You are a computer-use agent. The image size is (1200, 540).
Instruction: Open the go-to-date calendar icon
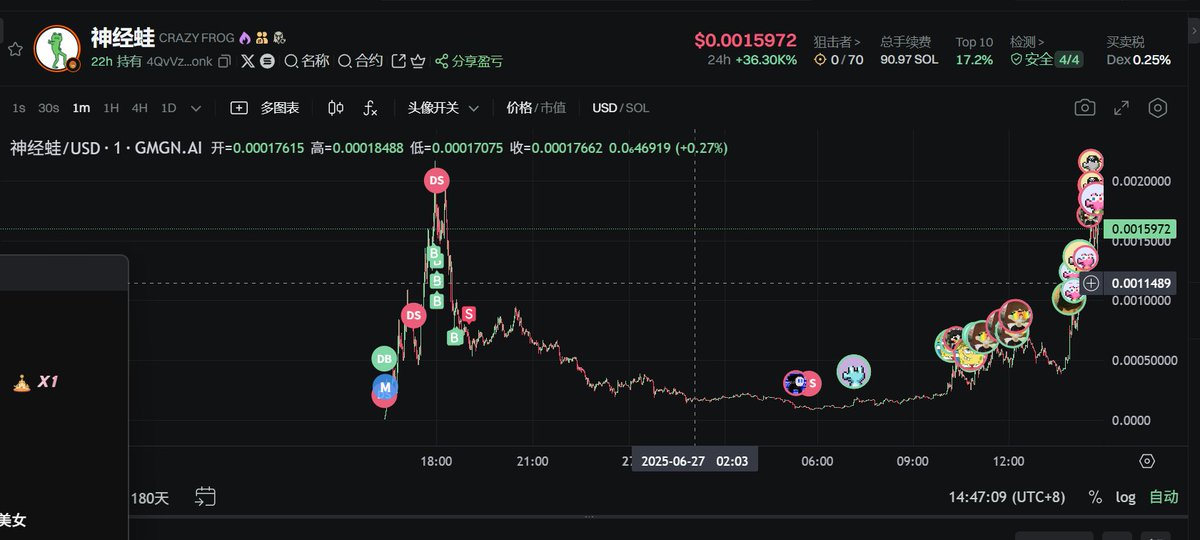tap(206, 496)
